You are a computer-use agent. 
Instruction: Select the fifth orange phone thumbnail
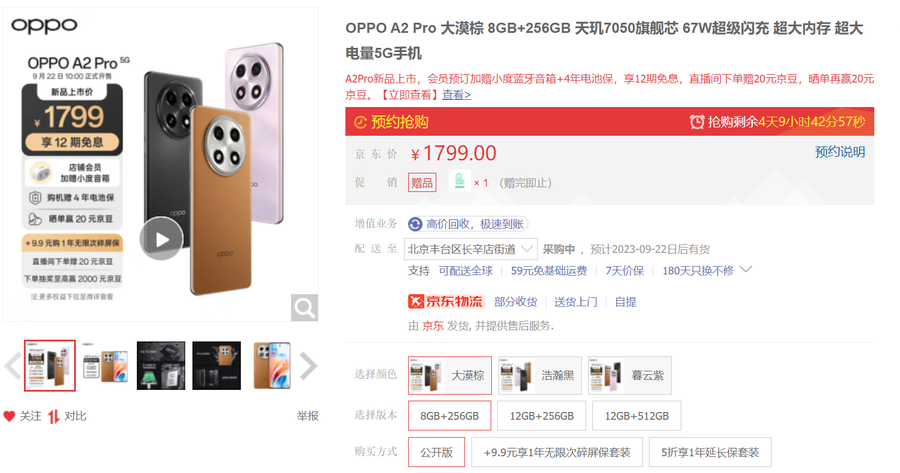coord(272,366)
